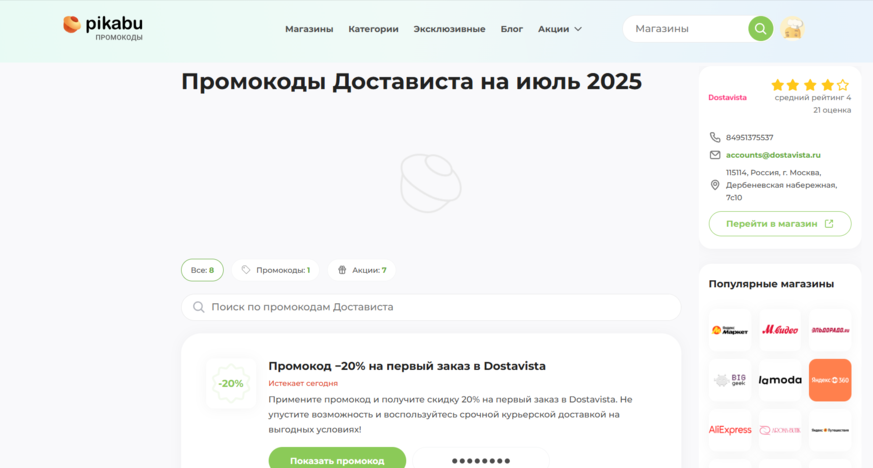The image size is (873, 468).
Task: Focus the Поиск по промокодам Достависта field
Action: 431,307
